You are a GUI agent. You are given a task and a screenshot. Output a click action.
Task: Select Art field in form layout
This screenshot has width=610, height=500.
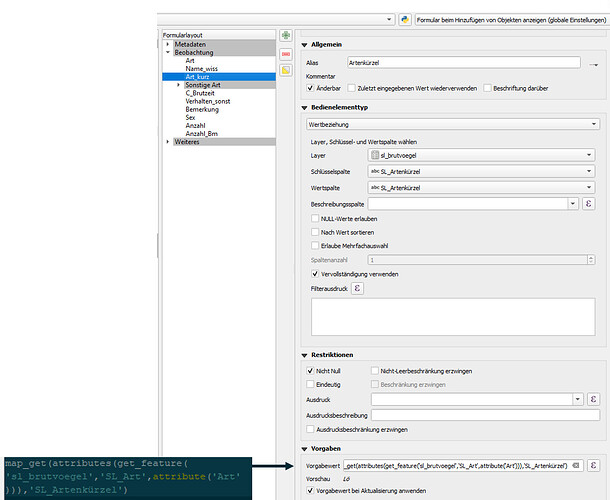[190, 60]
